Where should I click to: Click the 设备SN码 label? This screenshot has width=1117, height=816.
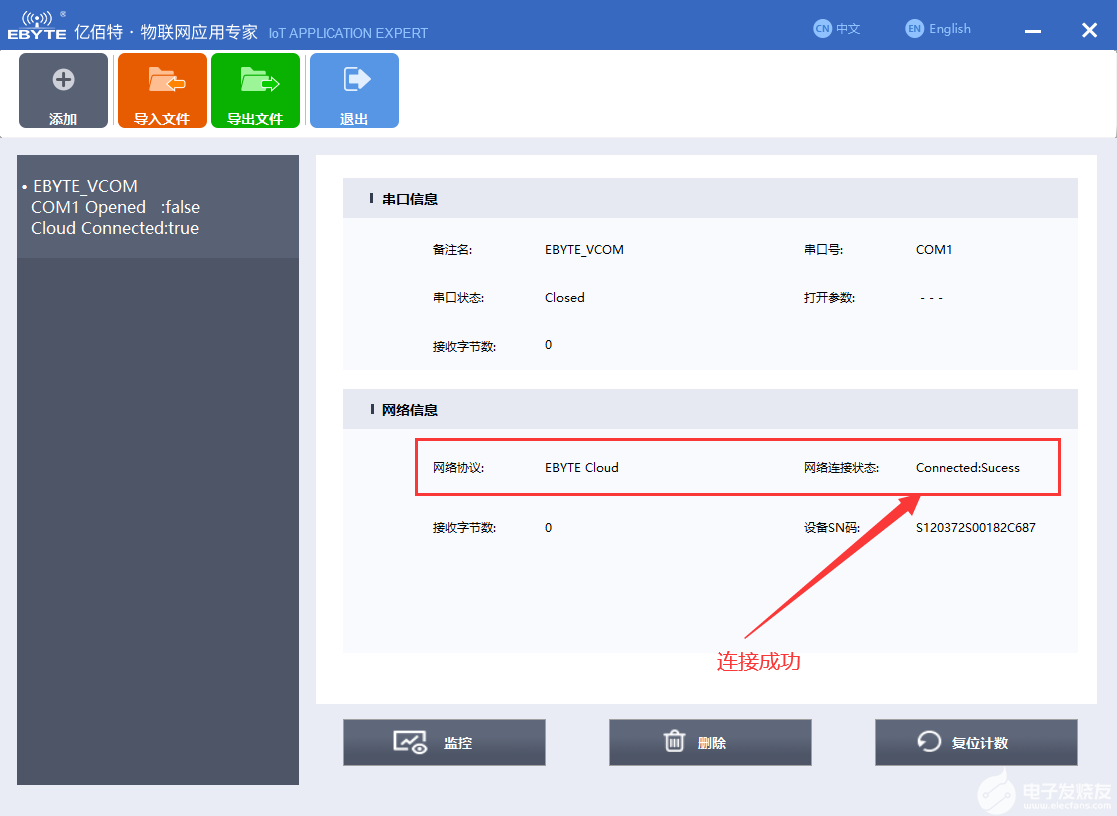[832, 527]
